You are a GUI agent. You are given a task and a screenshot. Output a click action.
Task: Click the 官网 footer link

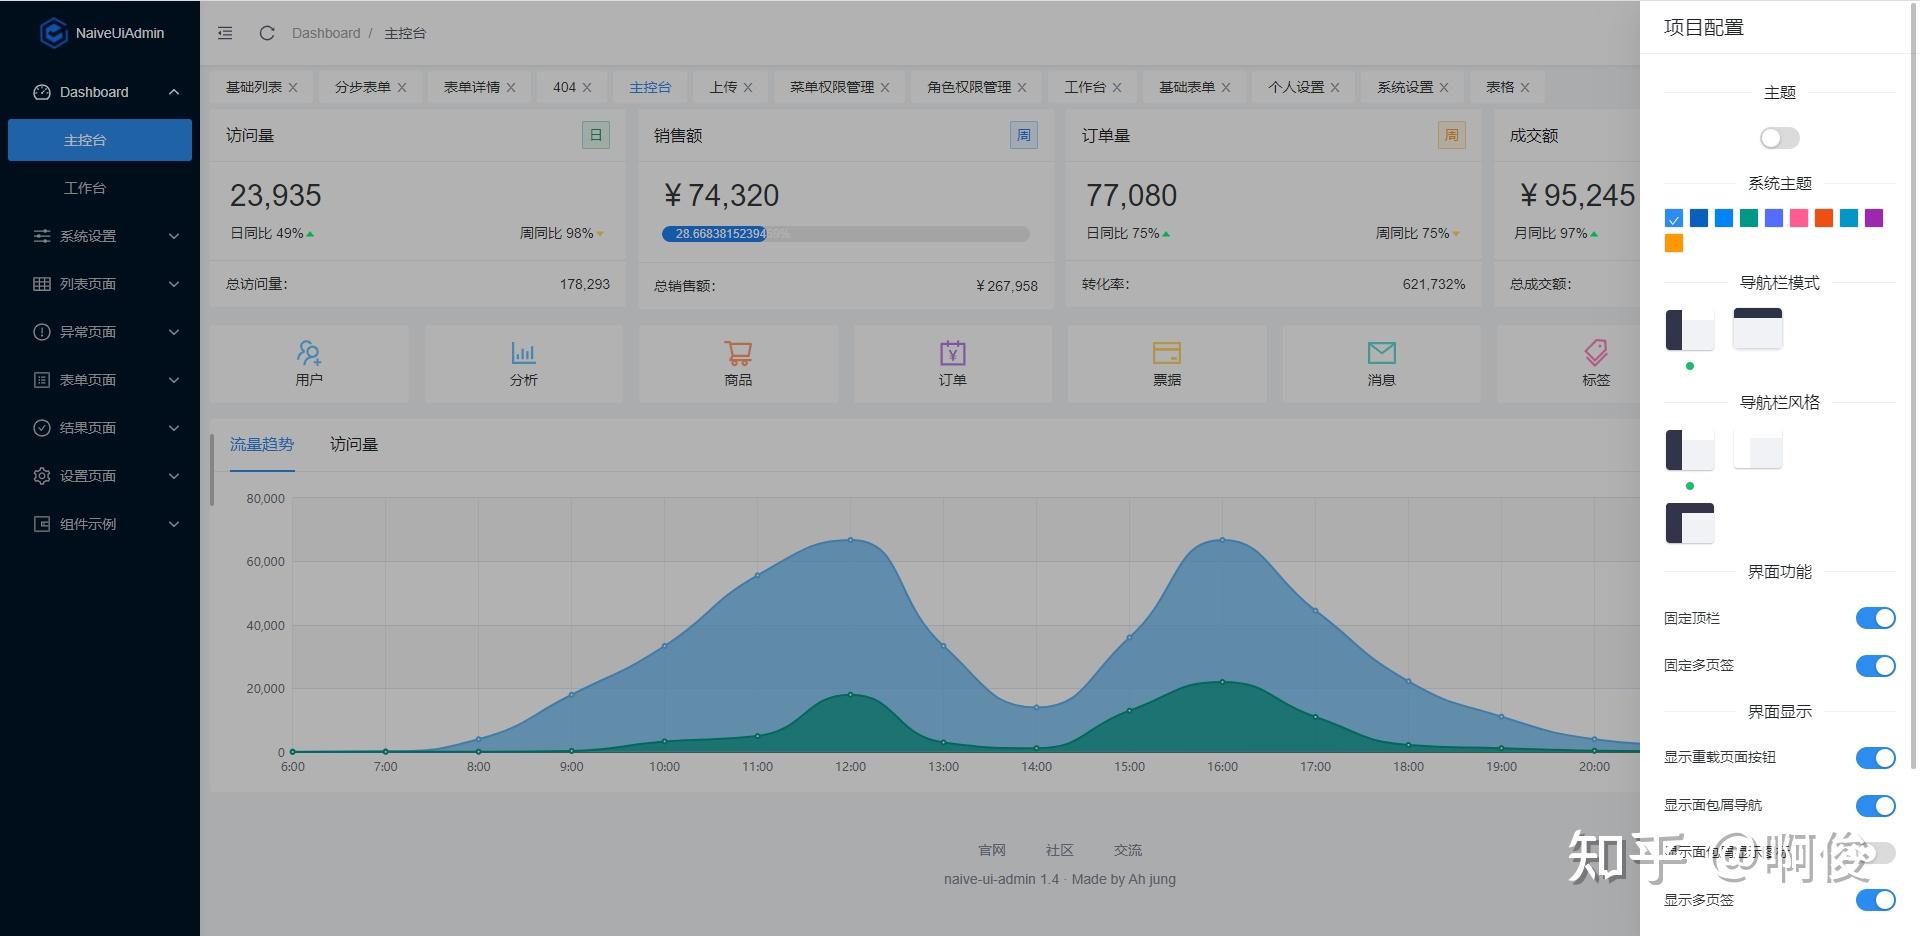[x=992, y=850]
